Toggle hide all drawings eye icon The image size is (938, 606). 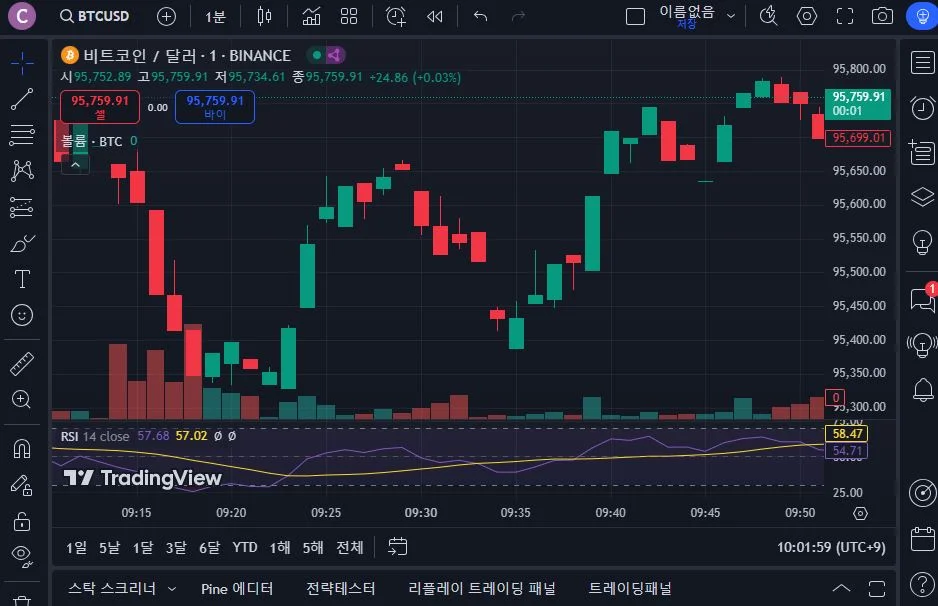coord(22,556)
